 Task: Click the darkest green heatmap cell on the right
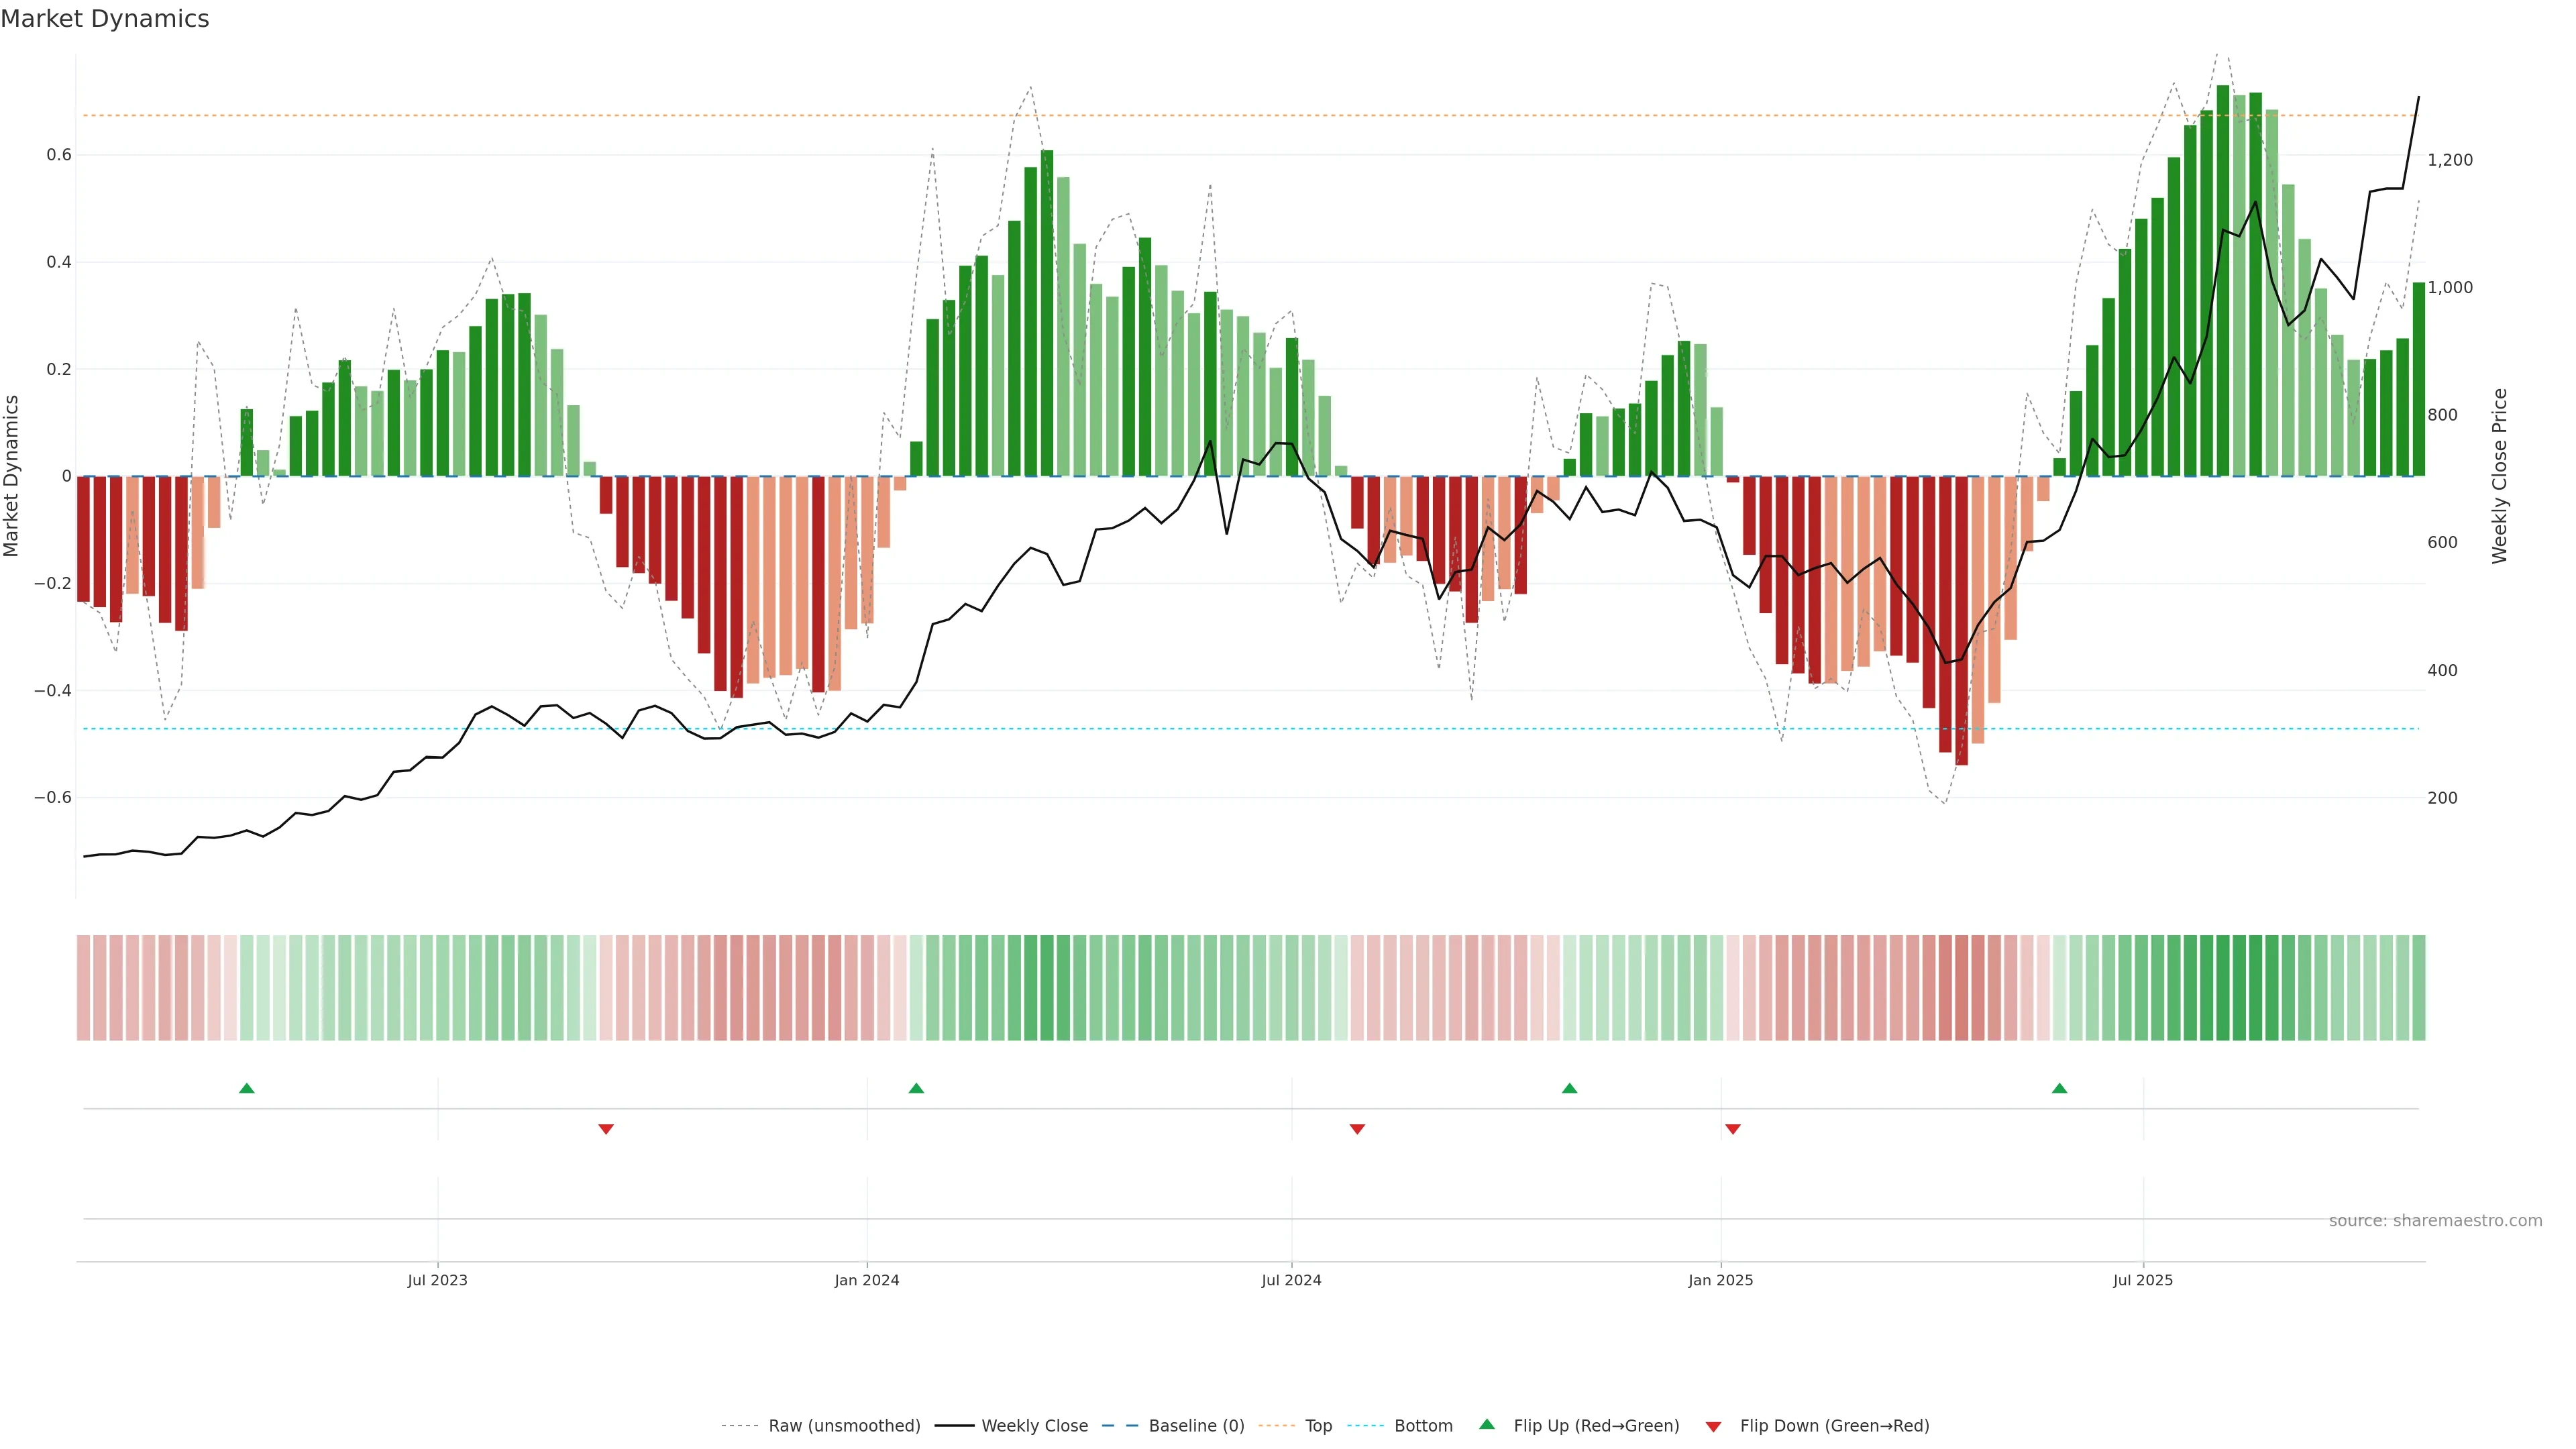coord(2223,987)
